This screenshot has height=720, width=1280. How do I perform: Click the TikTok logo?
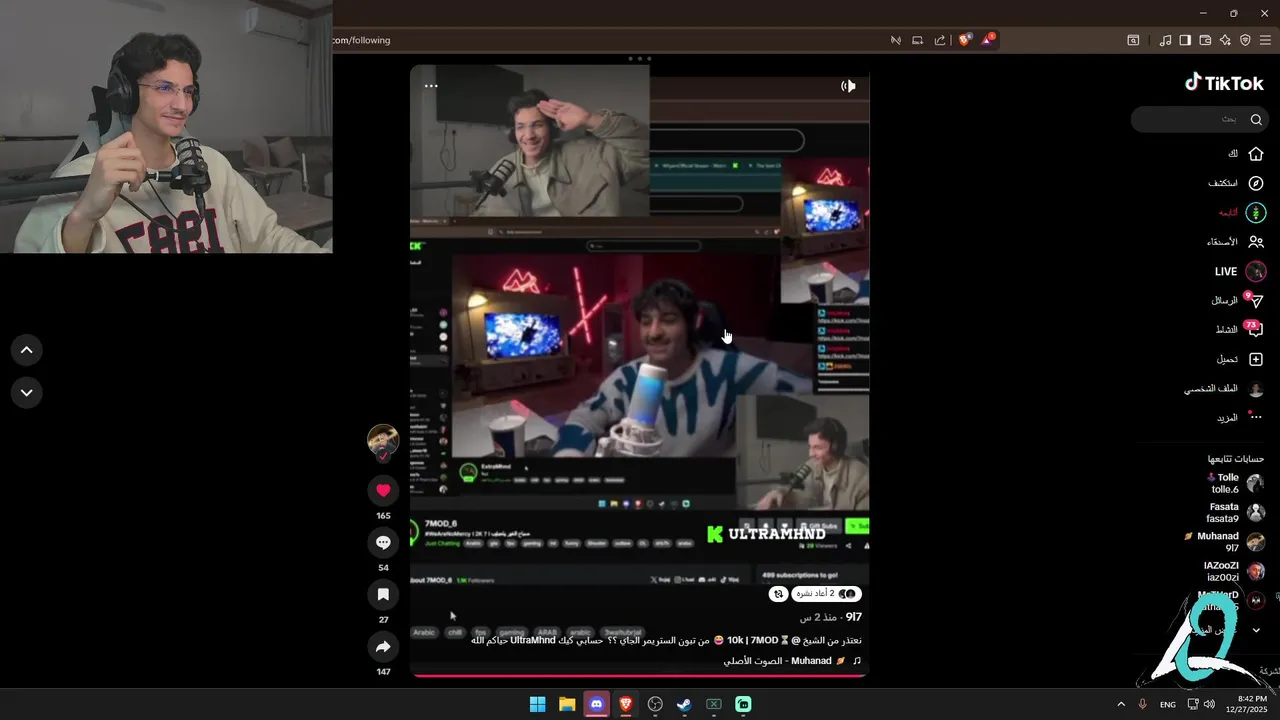(x=1224, y=83)
